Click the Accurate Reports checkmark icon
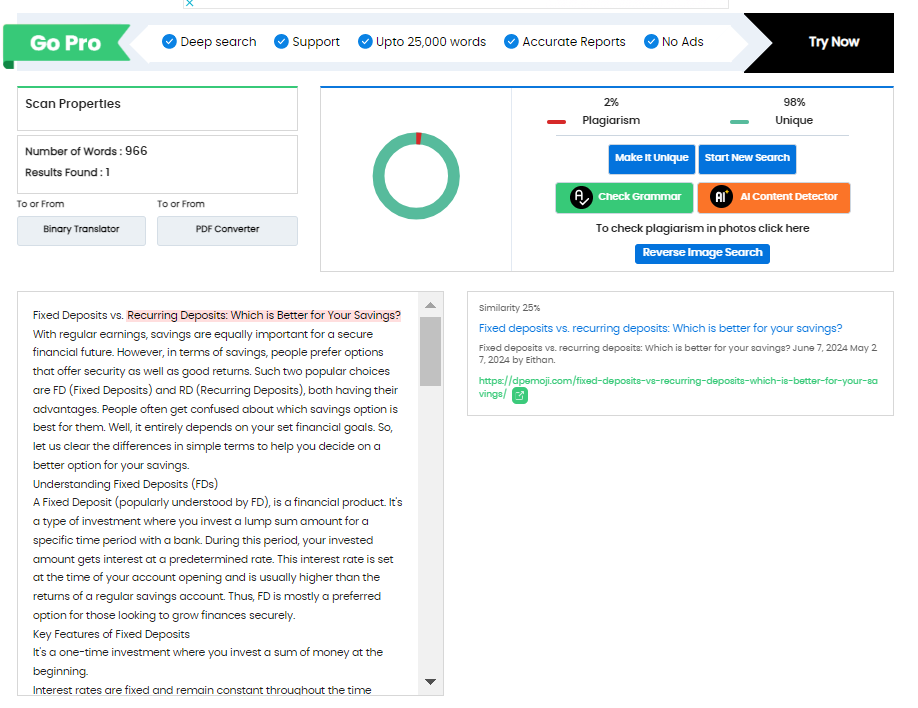The image size is (918, 708). (511, 42)
